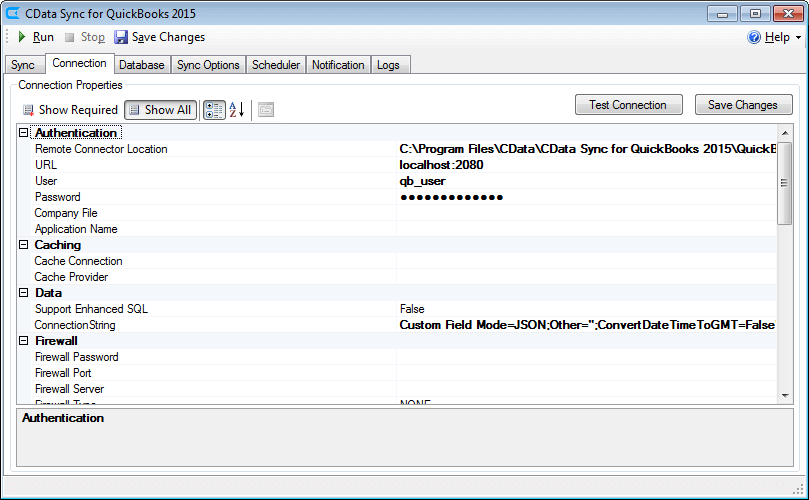
Task: Collapse the Authentication category
Action: [x=24, y=133]
